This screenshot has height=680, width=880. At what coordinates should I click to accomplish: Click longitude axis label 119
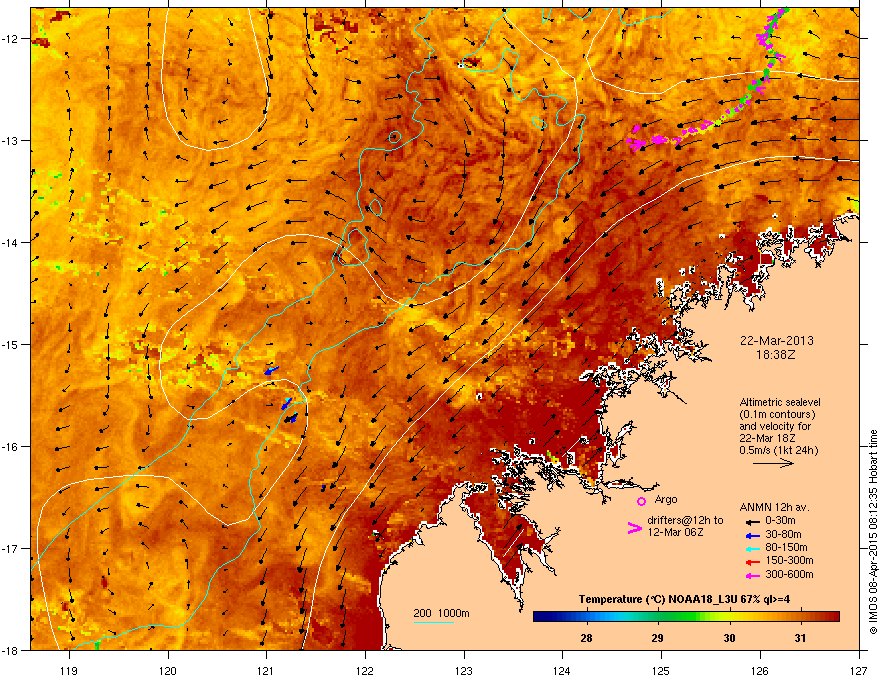point(69,671)
